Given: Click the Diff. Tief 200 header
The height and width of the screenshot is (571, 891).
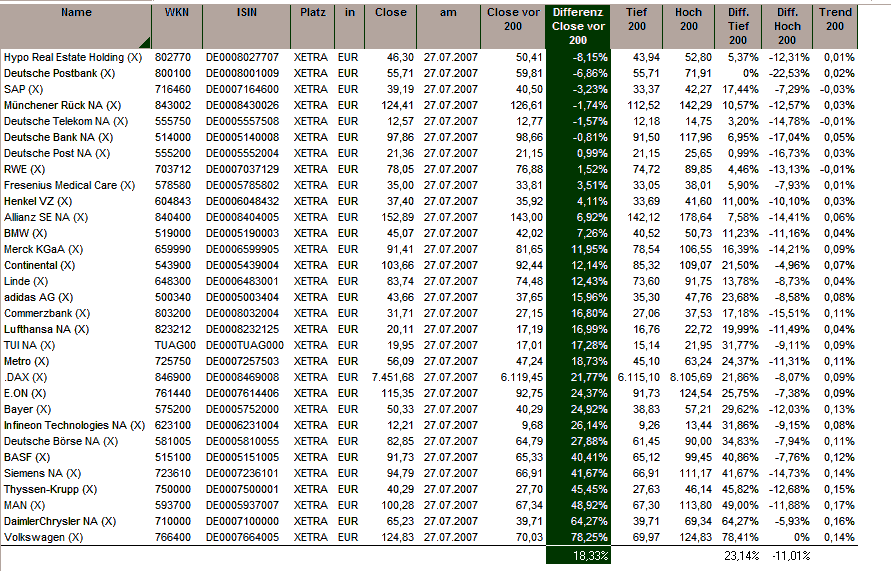Looking at the screenshot, I should point(738,26).
